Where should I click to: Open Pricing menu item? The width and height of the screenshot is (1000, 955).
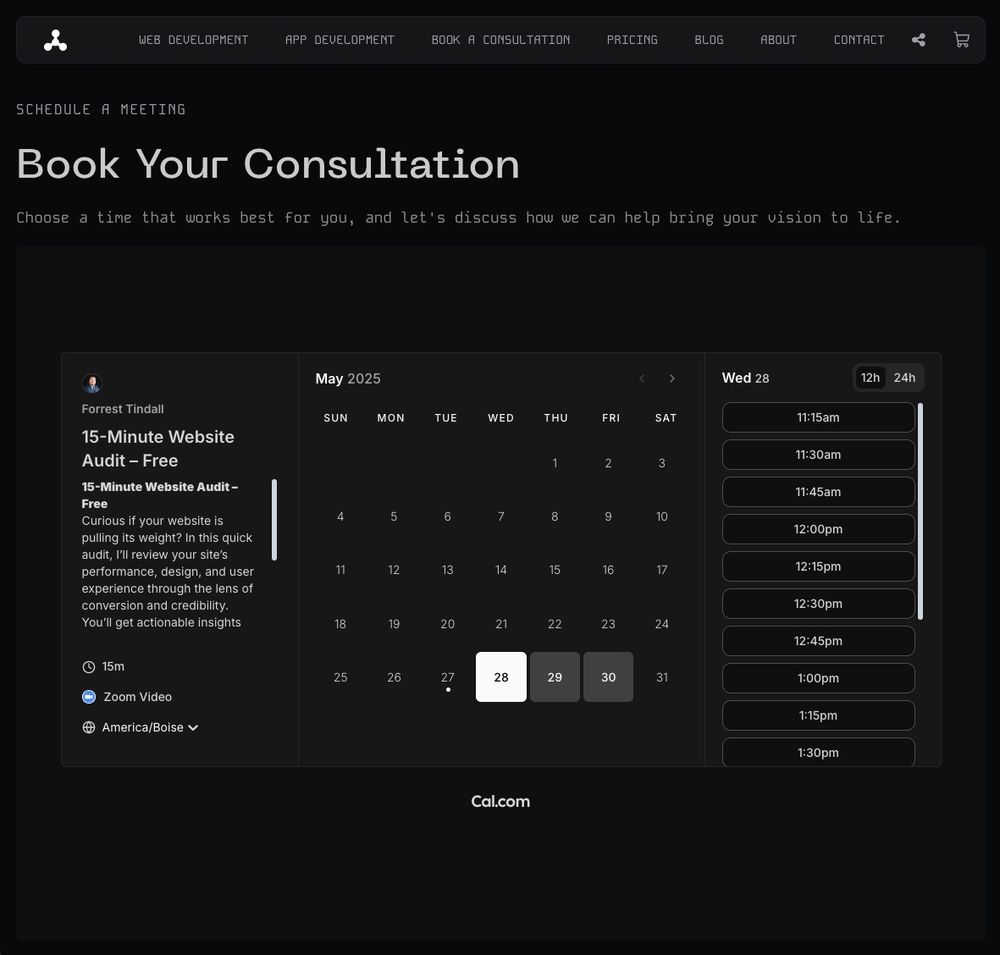point(632,40)
